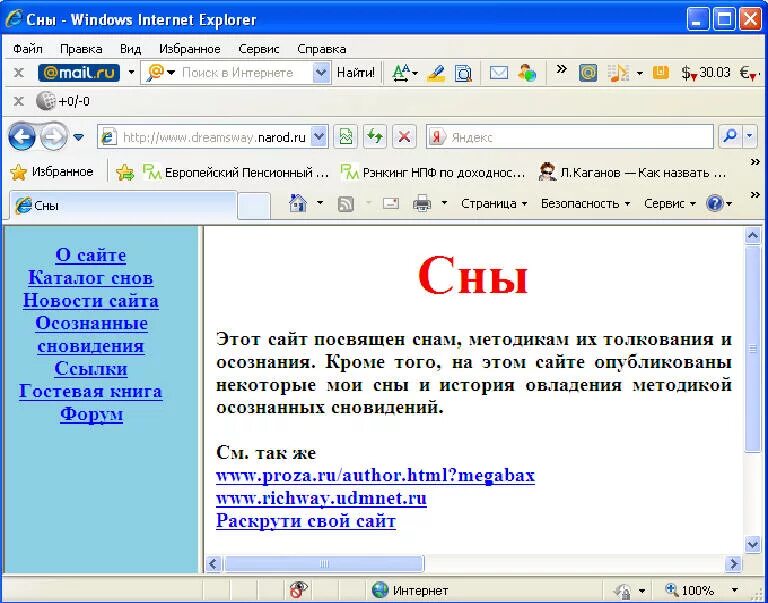Open the Сервис command bar dropdown
Screen dimensions: 768x603
click(670, 204)
